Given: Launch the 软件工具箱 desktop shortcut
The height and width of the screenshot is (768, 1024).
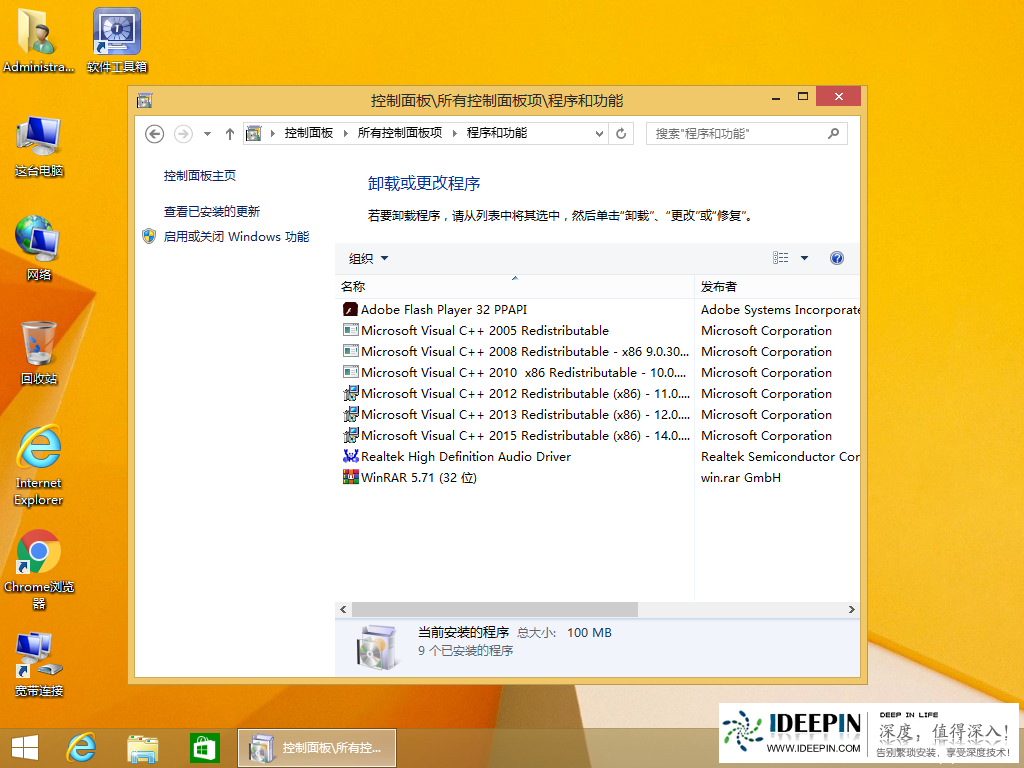Looking at the screenshot, I should click(117, 40).
